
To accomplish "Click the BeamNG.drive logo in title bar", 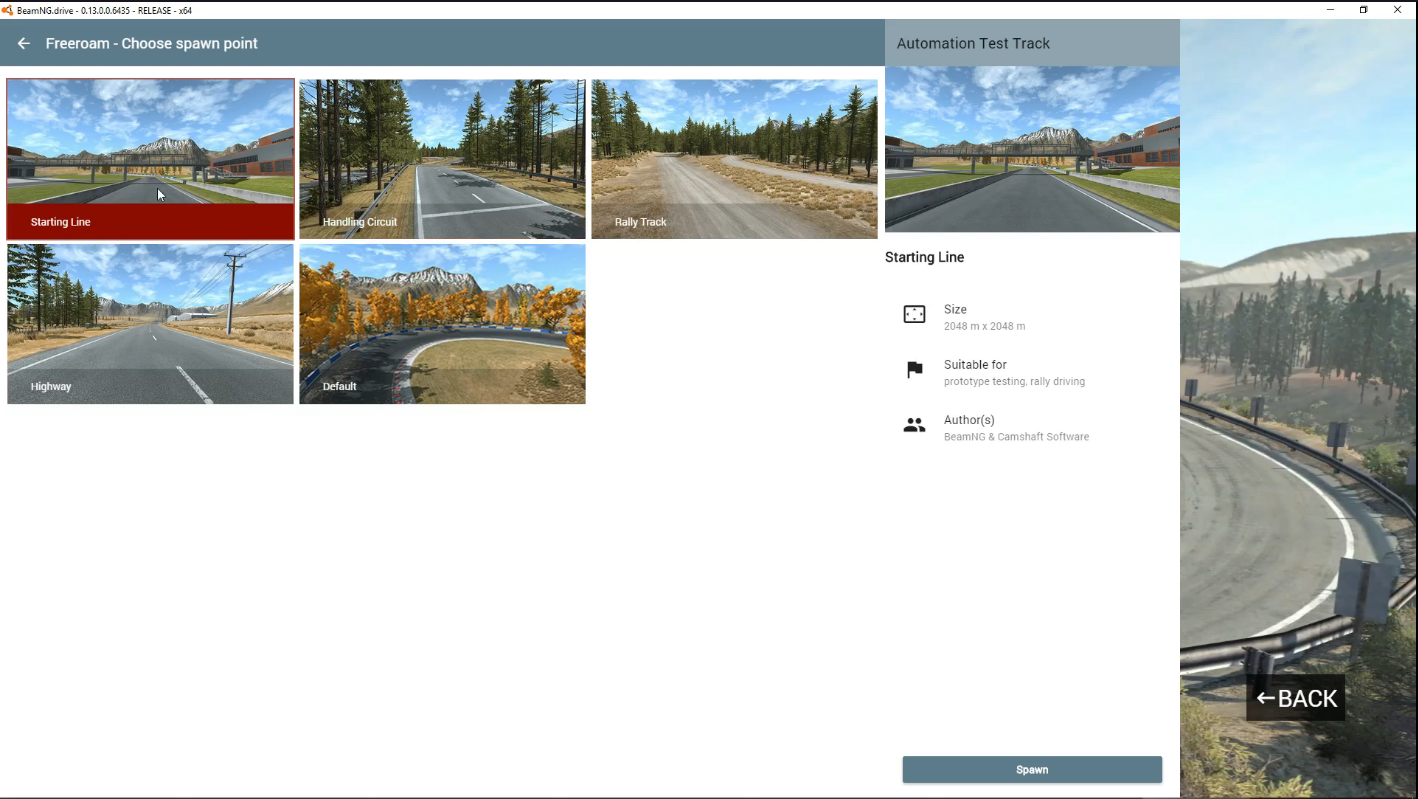I will 8,10.
